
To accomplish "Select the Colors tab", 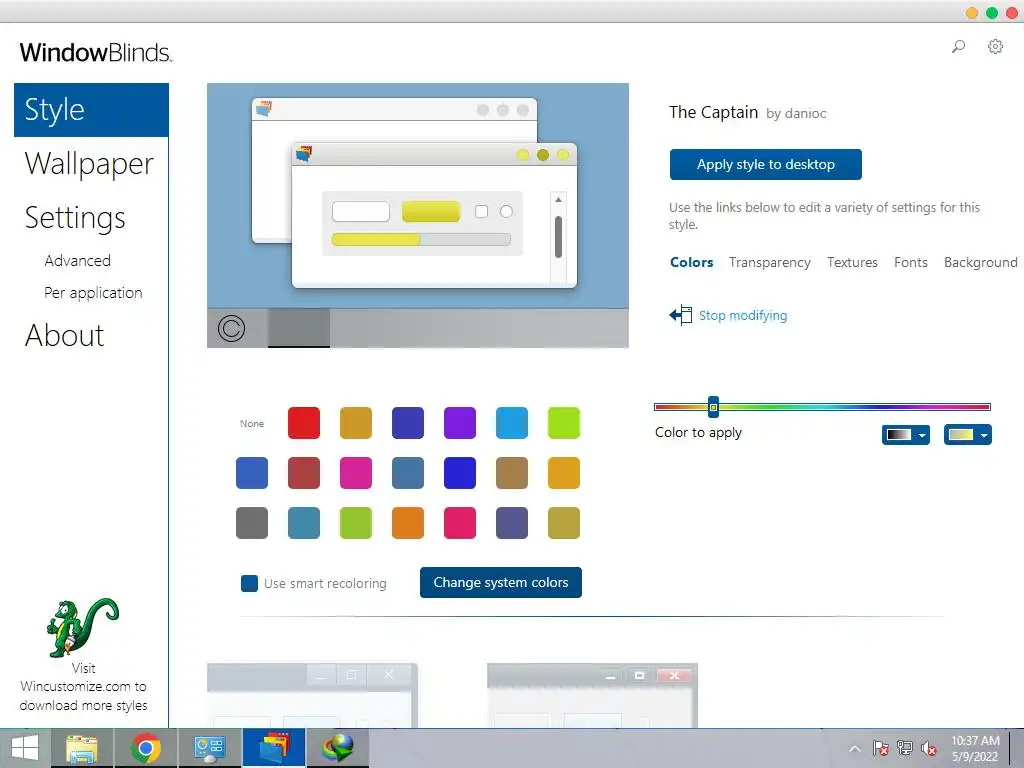I will click(692, 262).
